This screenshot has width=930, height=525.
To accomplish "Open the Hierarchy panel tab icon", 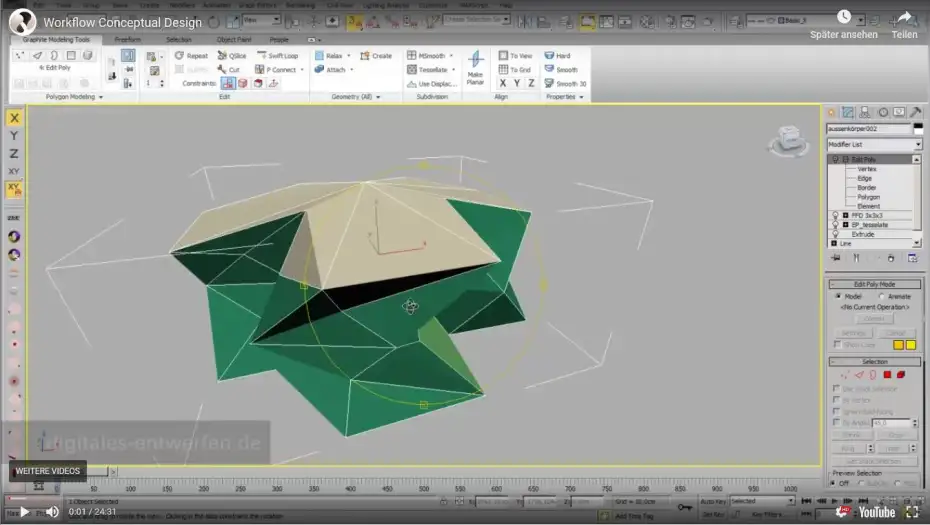I will click(865, 112).
